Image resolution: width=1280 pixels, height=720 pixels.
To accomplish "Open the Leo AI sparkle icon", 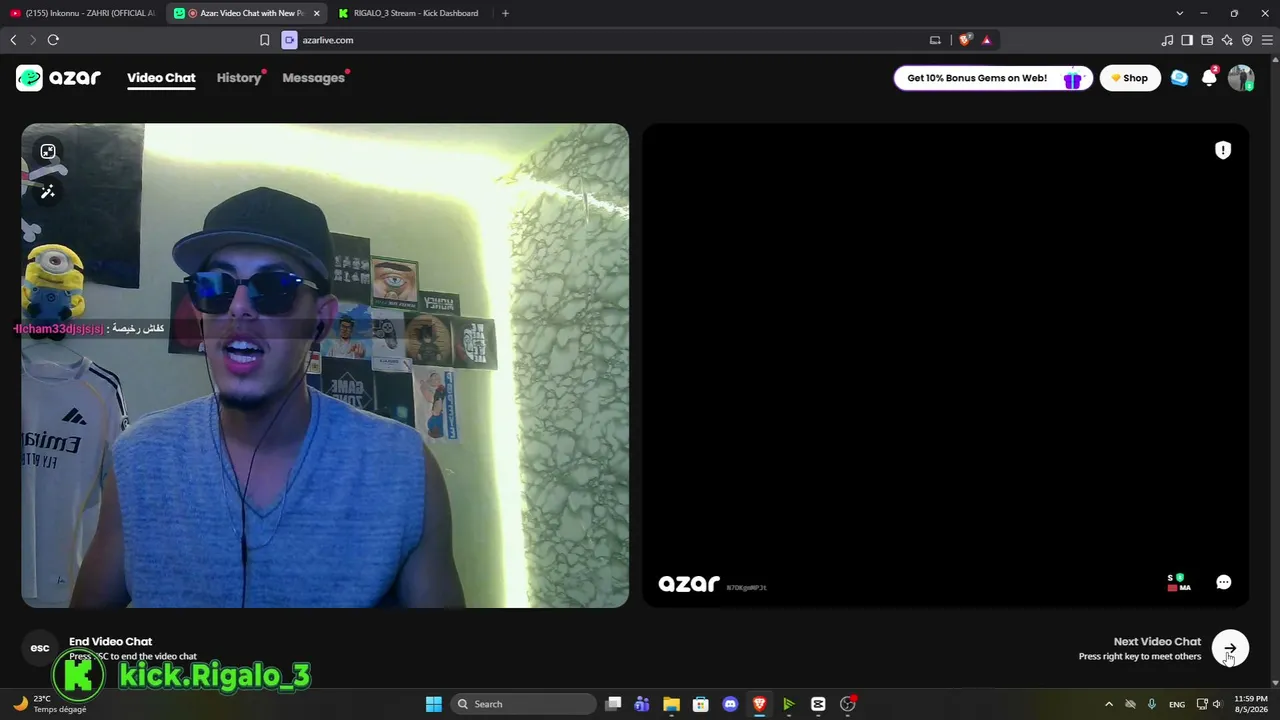I will point(1227,40).
